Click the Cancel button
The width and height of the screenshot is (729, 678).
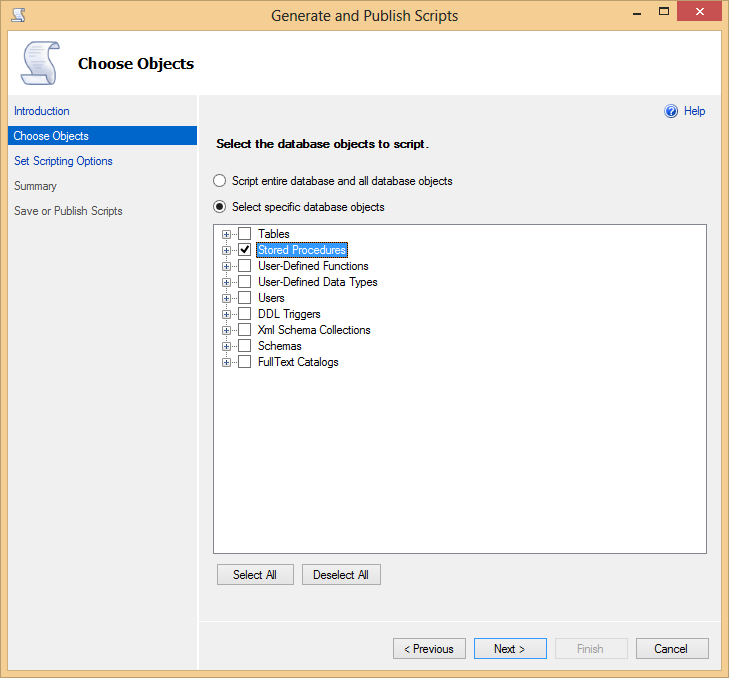672,649
